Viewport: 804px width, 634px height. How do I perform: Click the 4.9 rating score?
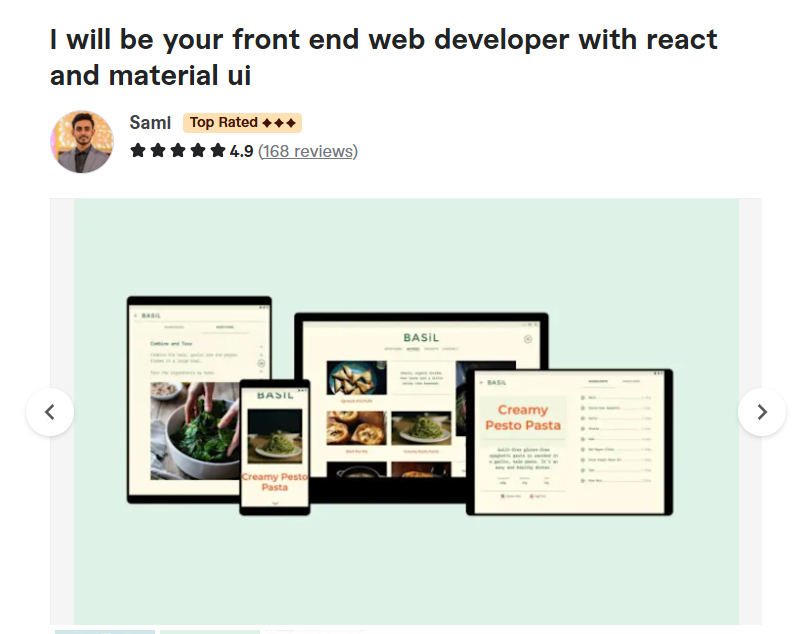242,151
